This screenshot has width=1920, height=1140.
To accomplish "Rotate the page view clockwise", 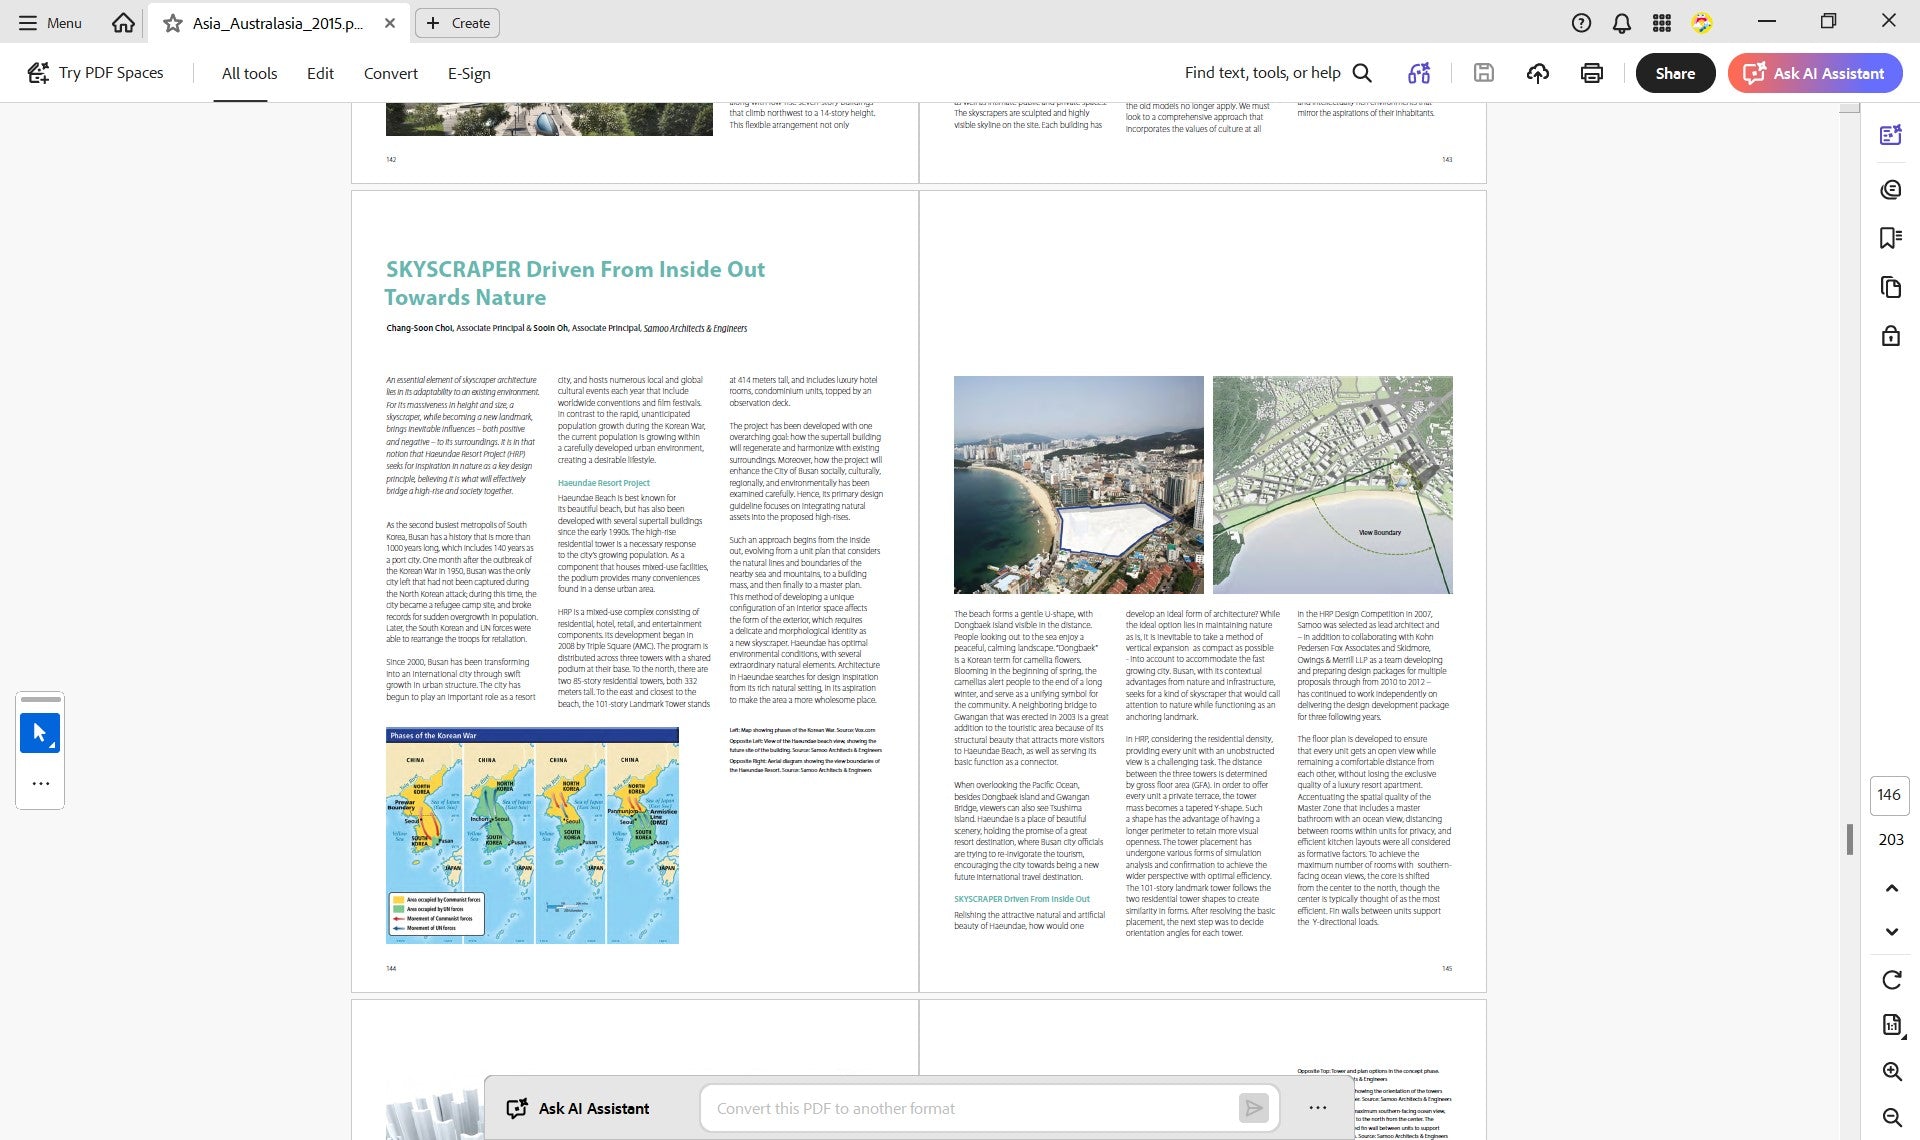I will pyautogui.click(x=1892, y=980).
